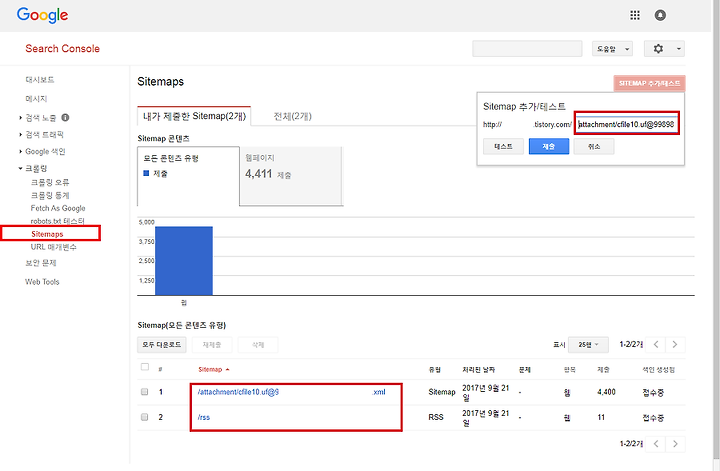Check the row 1 sitemap checkbox
The width and height of the screenshot is (720, 471).
[145, 392]
